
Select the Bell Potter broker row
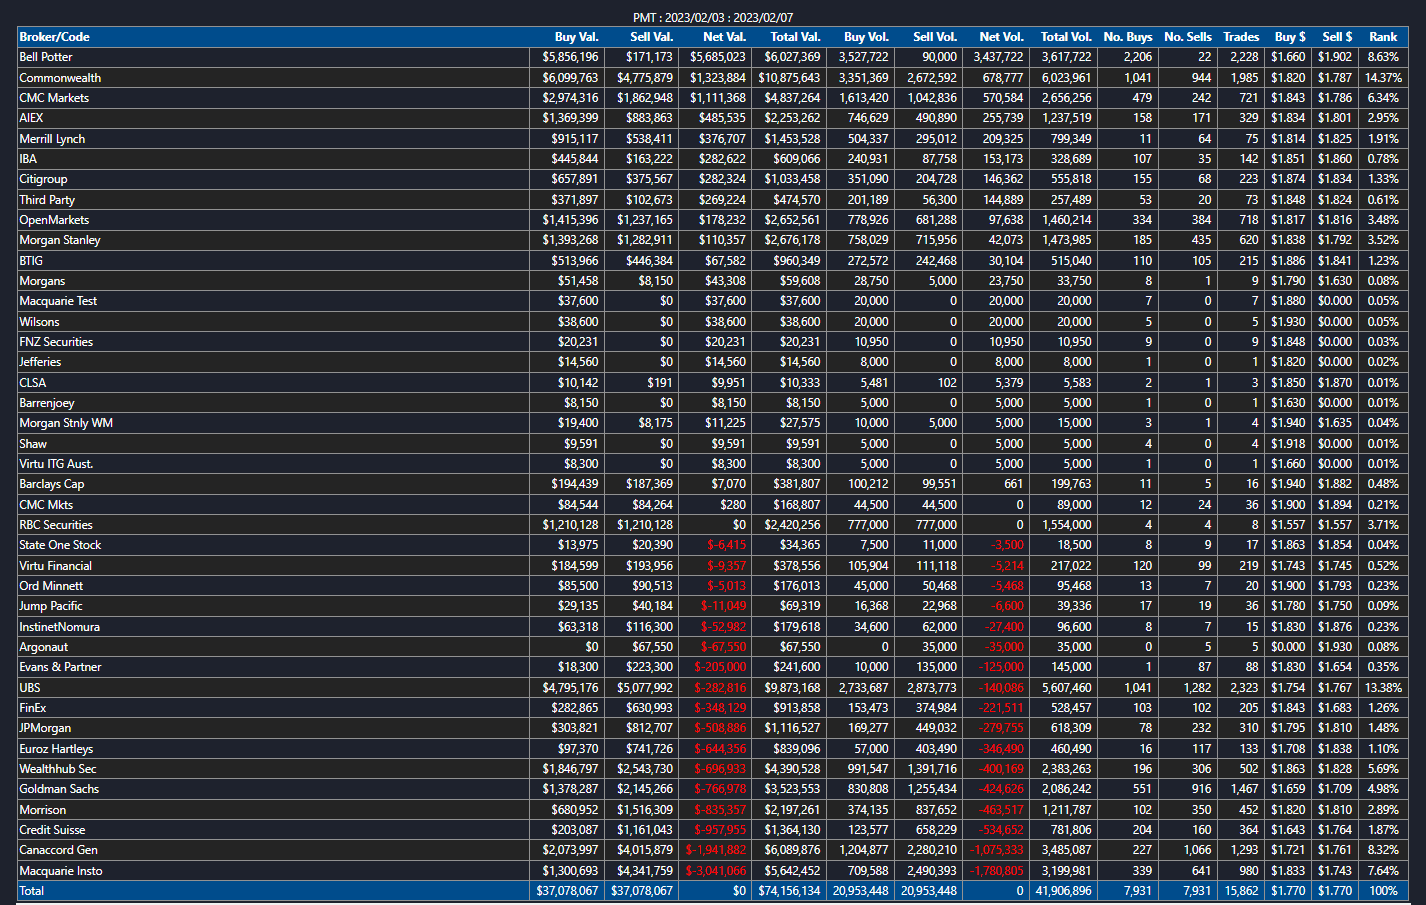tap(713, 57)
